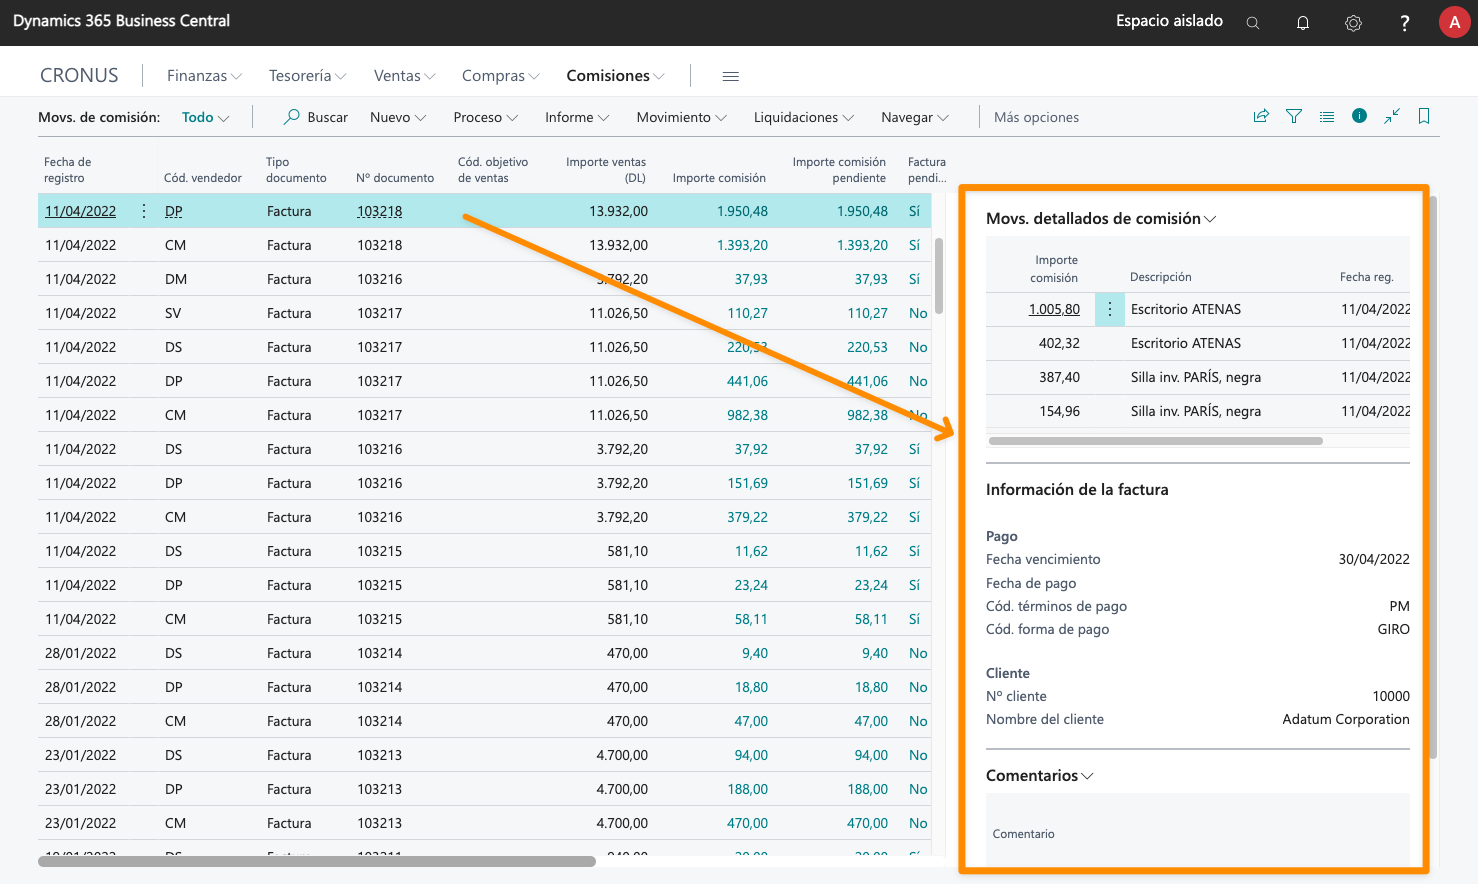Image resolution: width=1478 pixels, height=884 pixels.
Task: Sort by the Fecha de registro column
Action: [67, 169]
